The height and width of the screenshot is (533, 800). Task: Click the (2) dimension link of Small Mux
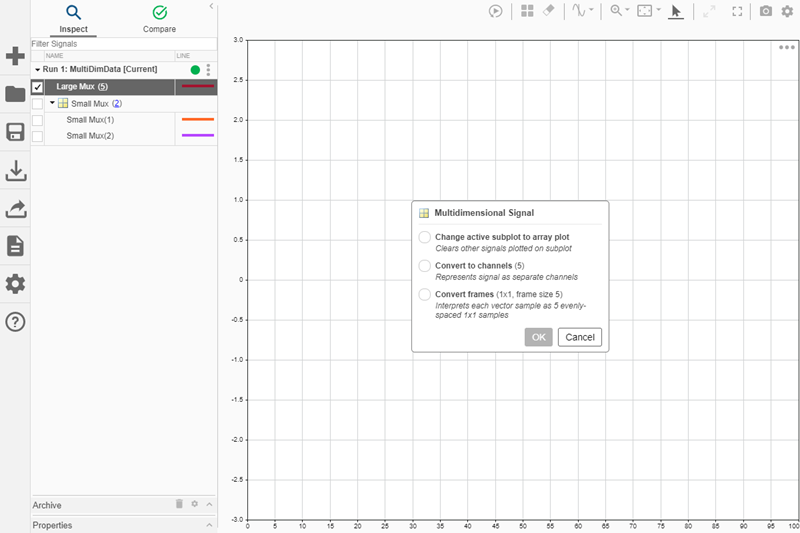[117, 104]
